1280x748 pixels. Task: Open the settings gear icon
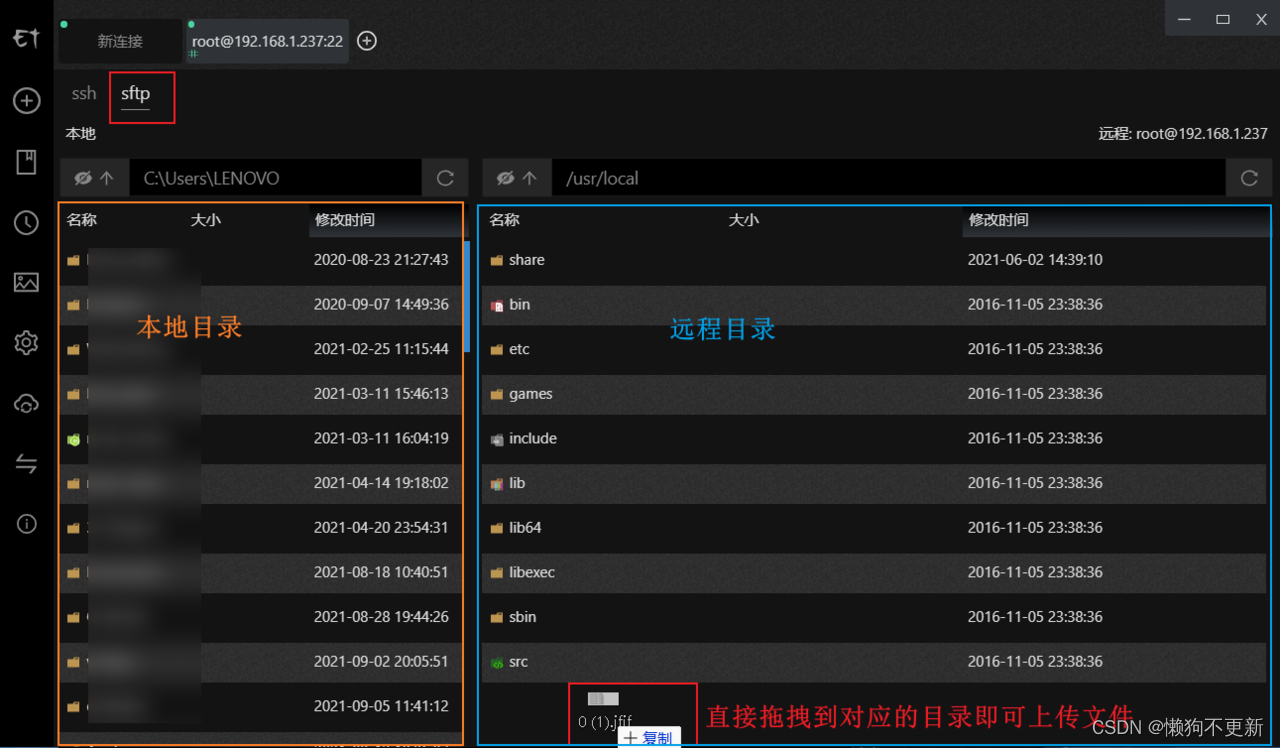coord(26,343)
